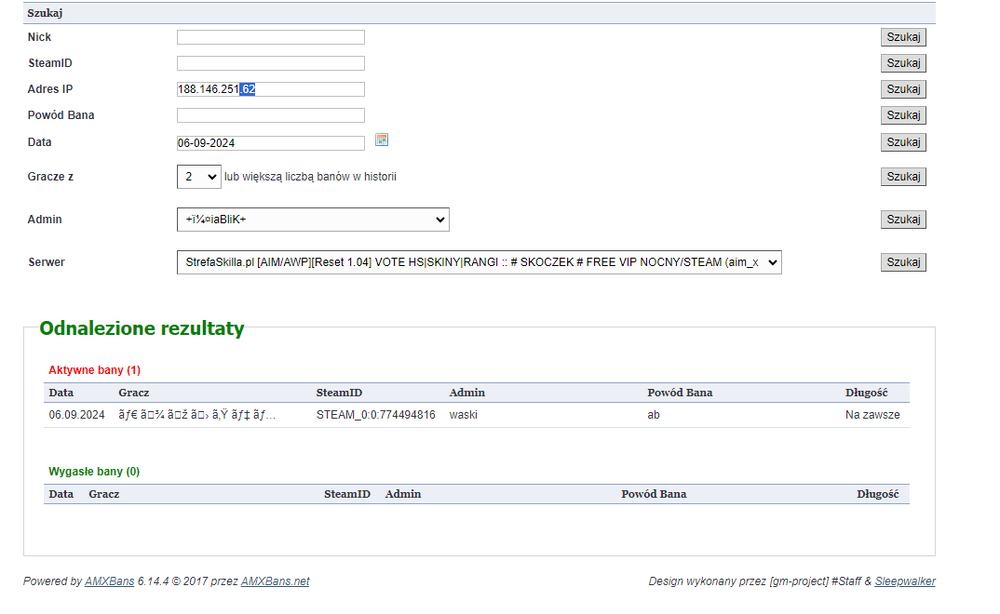Click the Data input with 06-09-2024

(271, 143)
